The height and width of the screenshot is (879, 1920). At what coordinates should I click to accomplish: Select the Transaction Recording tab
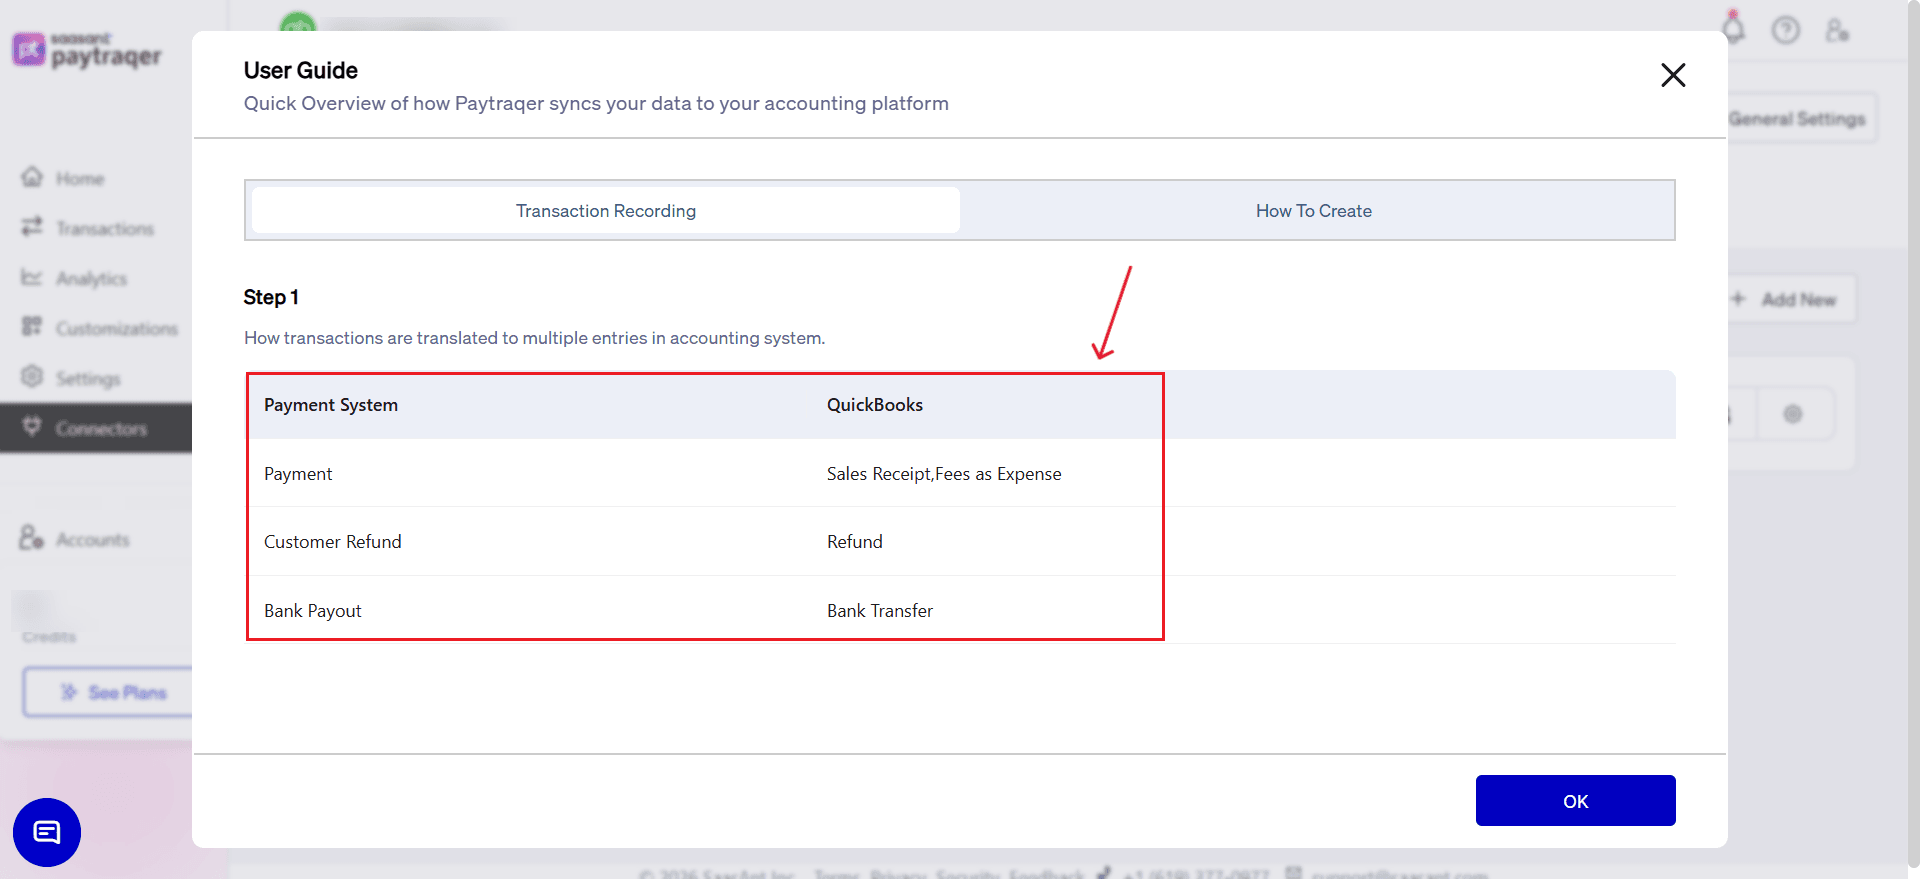click(x=606, y=211)
